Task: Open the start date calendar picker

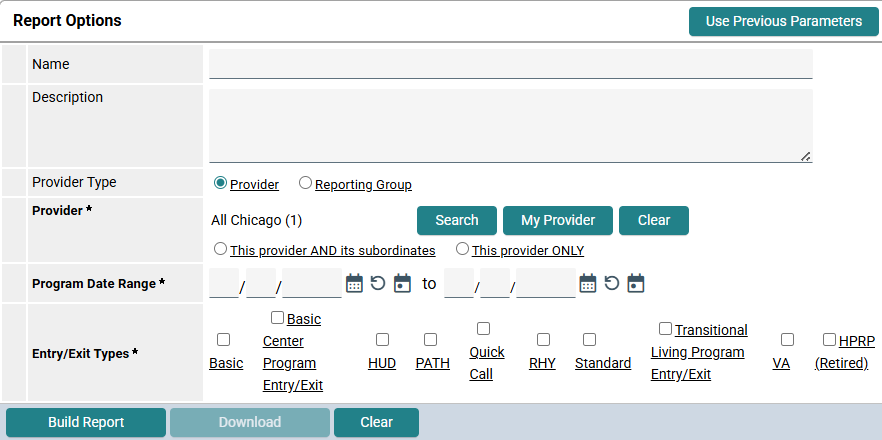Action: 354,283
